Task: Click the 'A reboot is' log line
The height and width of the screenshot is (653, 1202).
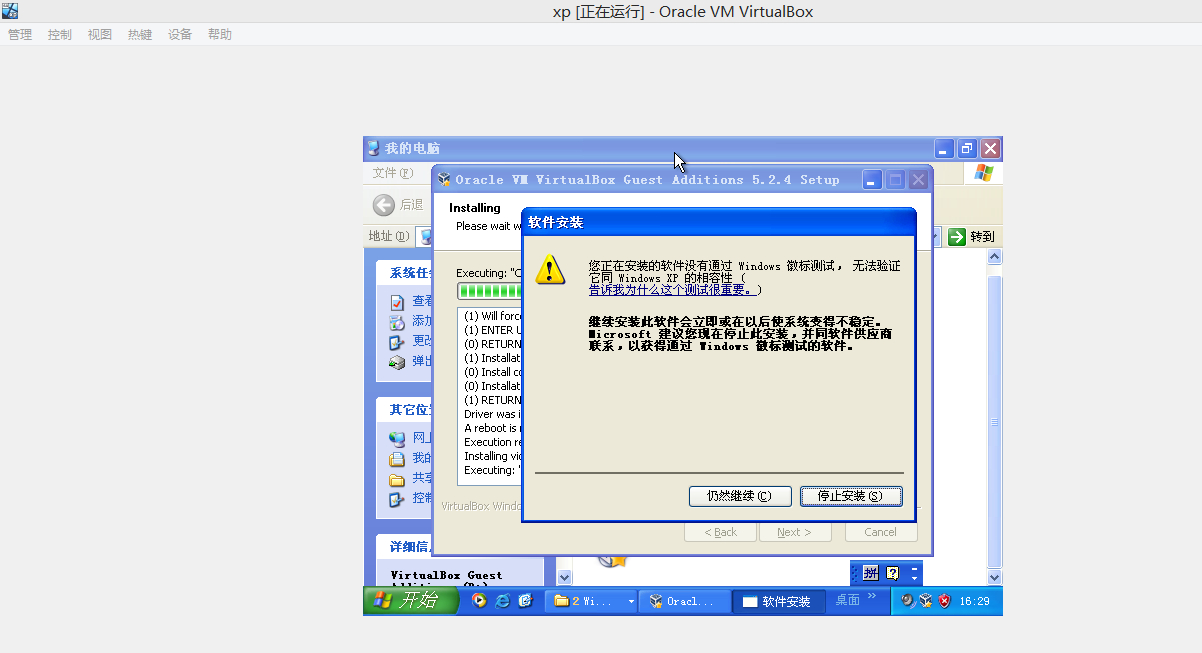Action: (x=490, y=428)
